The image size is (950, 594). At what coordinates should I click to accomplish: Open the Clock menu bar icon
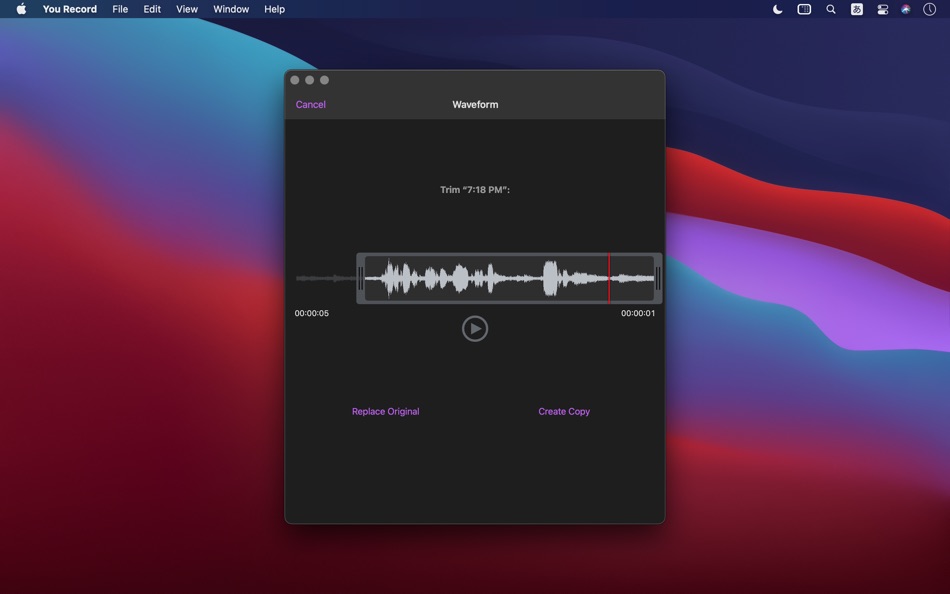point(930,9)
